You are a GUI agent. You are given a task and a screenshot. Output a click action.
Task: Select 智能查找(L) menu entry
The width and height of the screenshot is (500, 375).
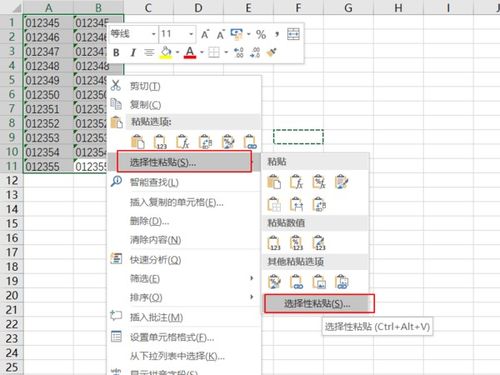point(184,182)
